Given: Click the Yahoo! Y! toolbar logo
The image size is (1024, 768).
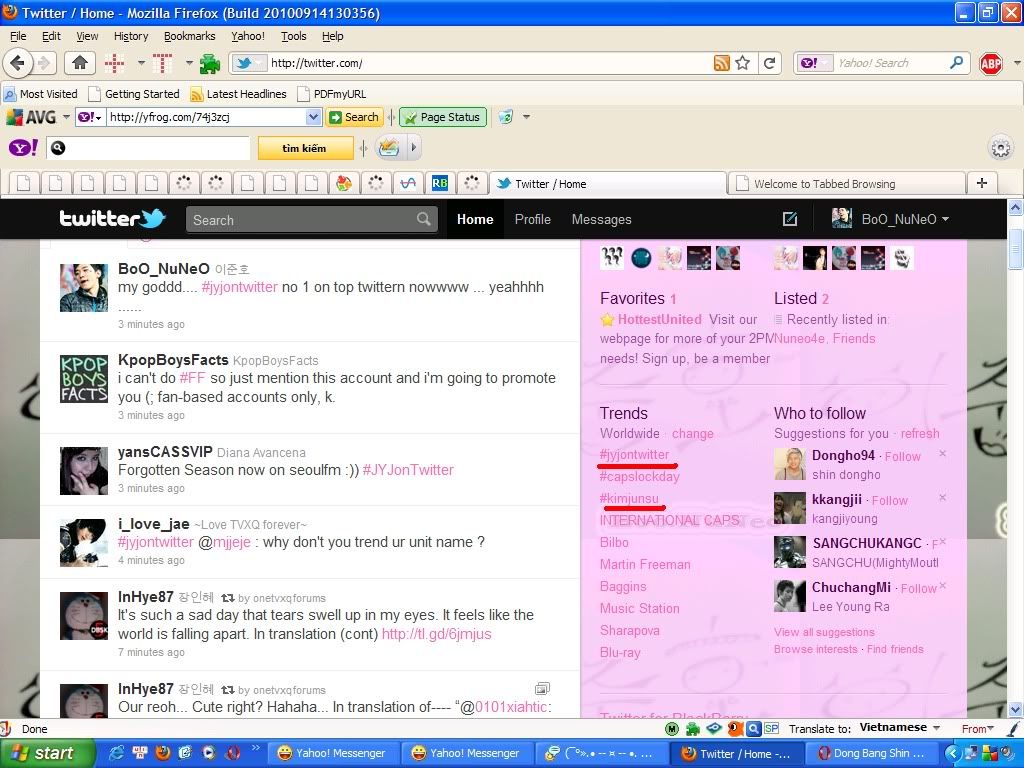Looking at the screenshot, I should (23, 148).
